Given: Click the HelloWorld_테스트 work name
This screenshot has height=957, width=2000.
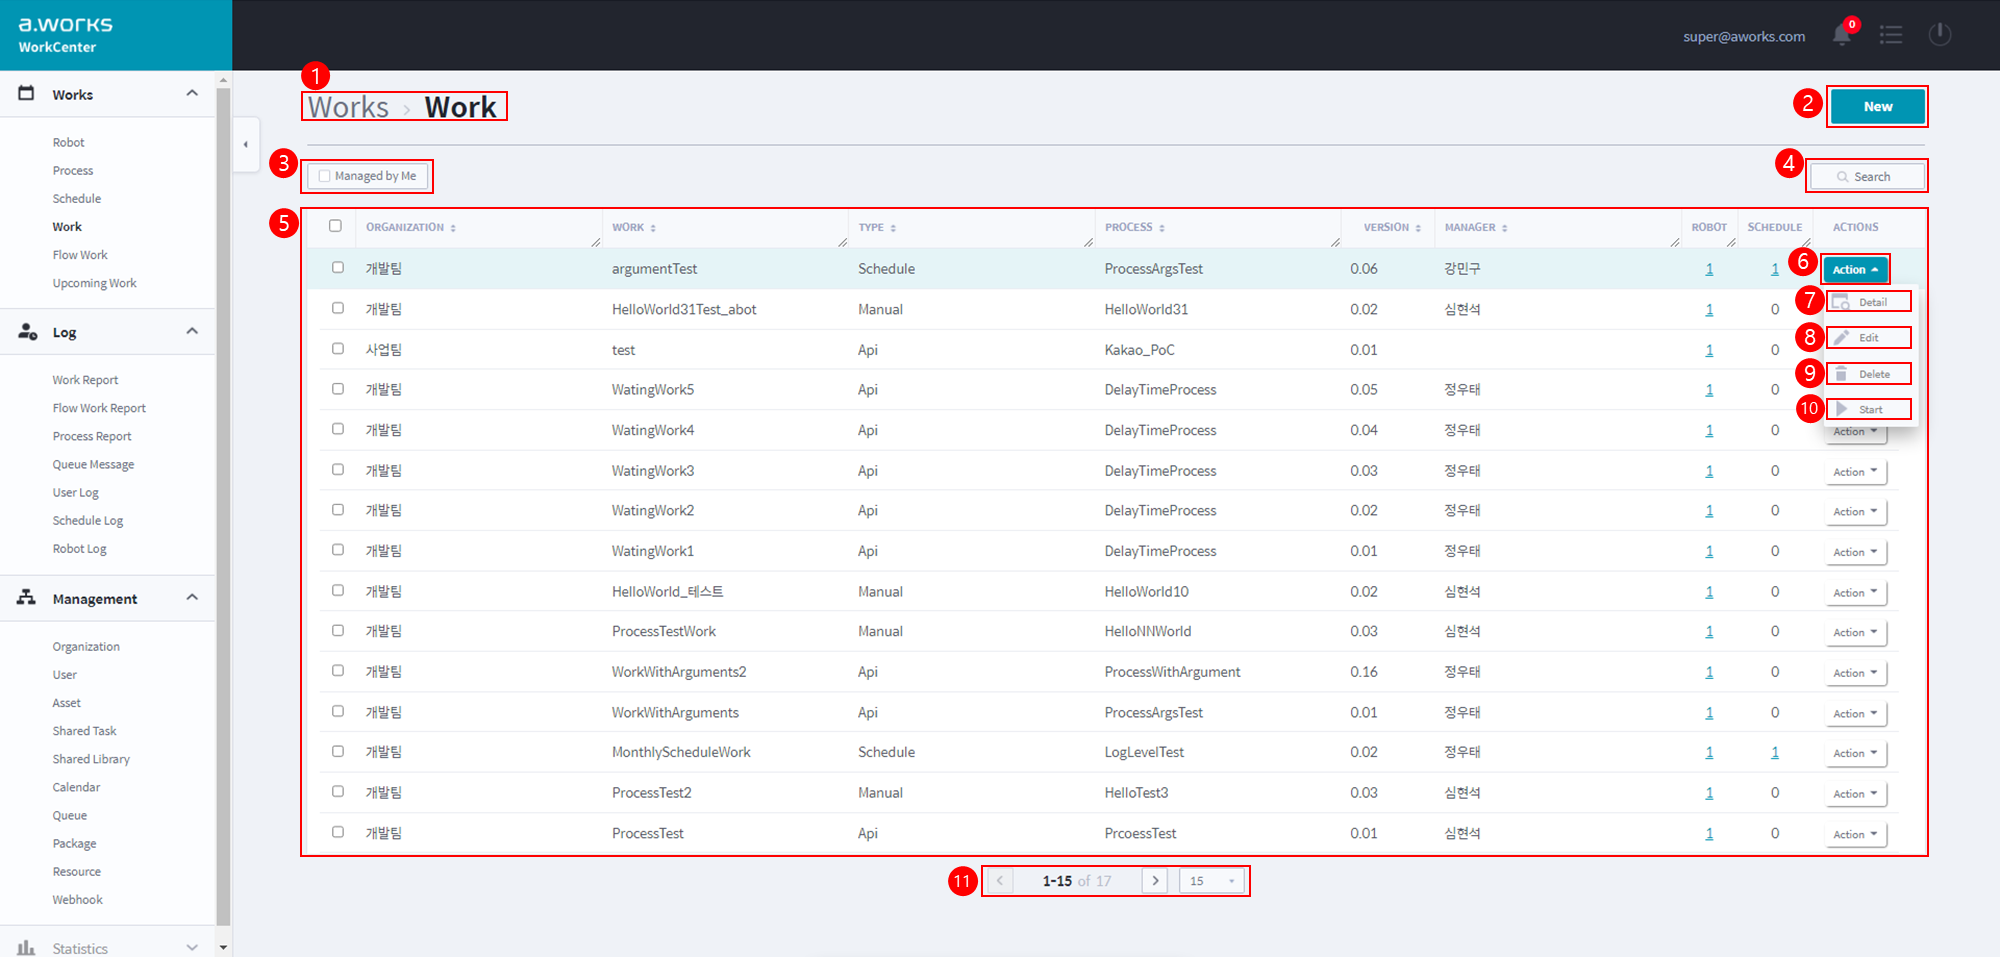Looking at the screenshot, I should (667, 592).
